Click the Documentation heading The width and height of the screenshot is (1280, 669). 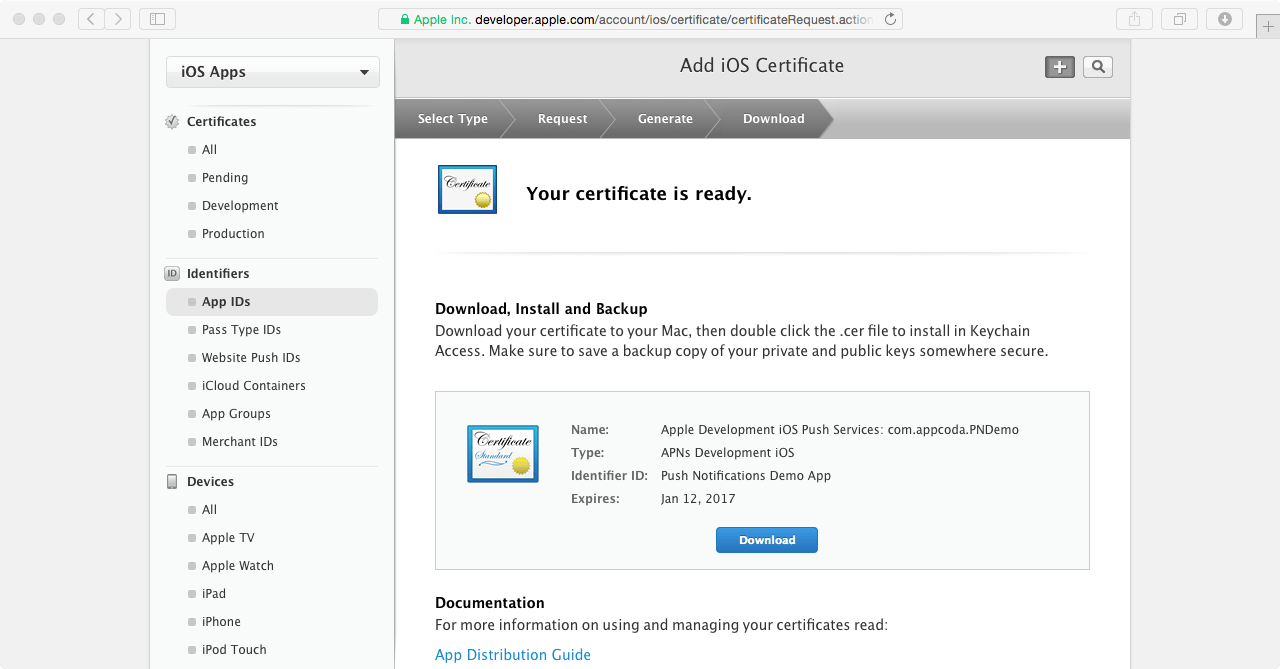coord(490,603)
